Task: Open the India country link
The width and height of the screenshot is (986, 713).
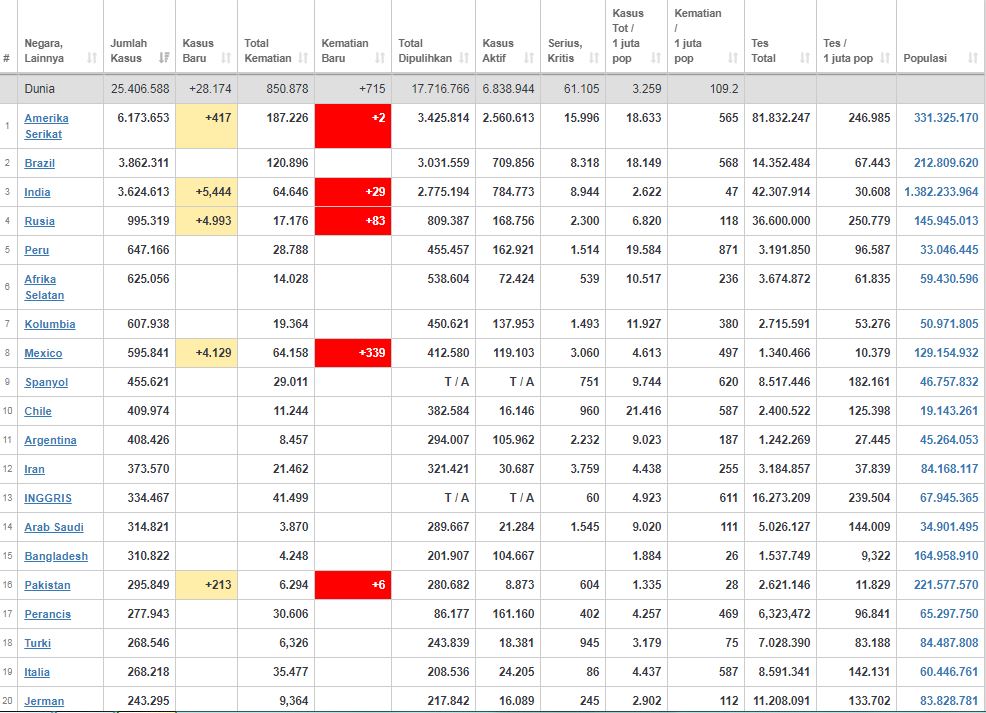Action: [x=37, y=192]
